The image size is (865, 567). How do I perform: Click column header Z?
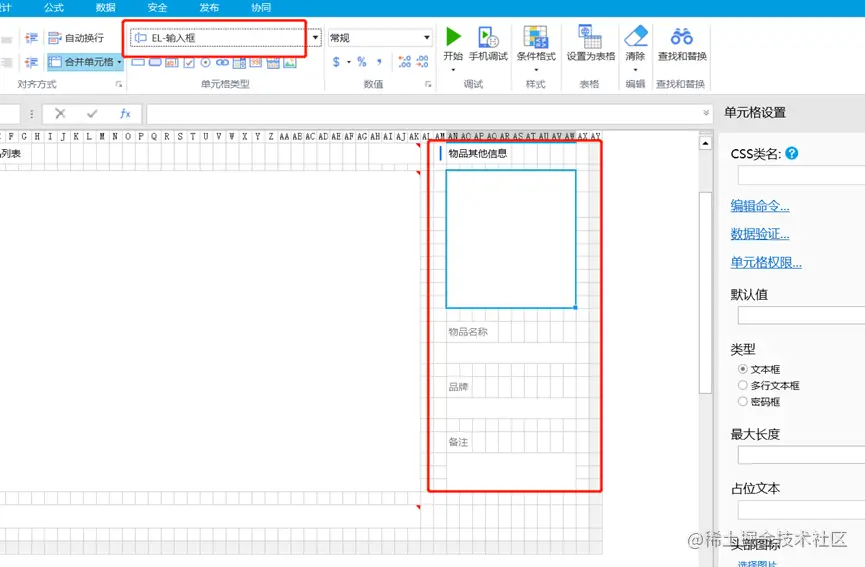[x=271, y=136]
